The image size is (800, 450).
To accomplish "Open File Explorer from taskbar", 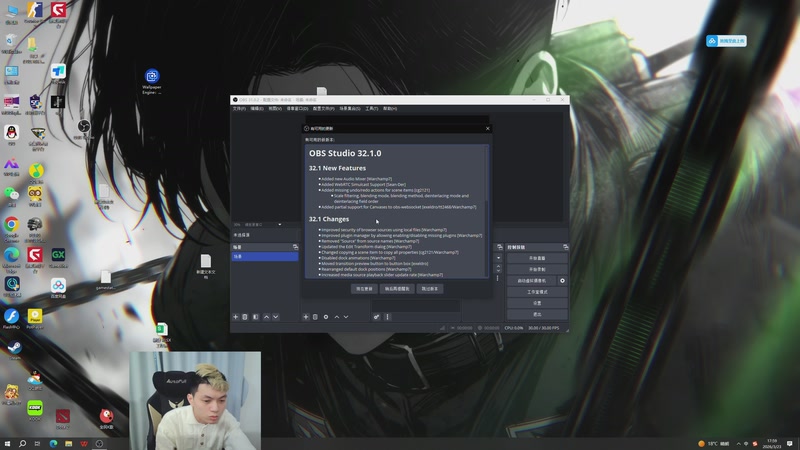I will click(x=68, y=443).
